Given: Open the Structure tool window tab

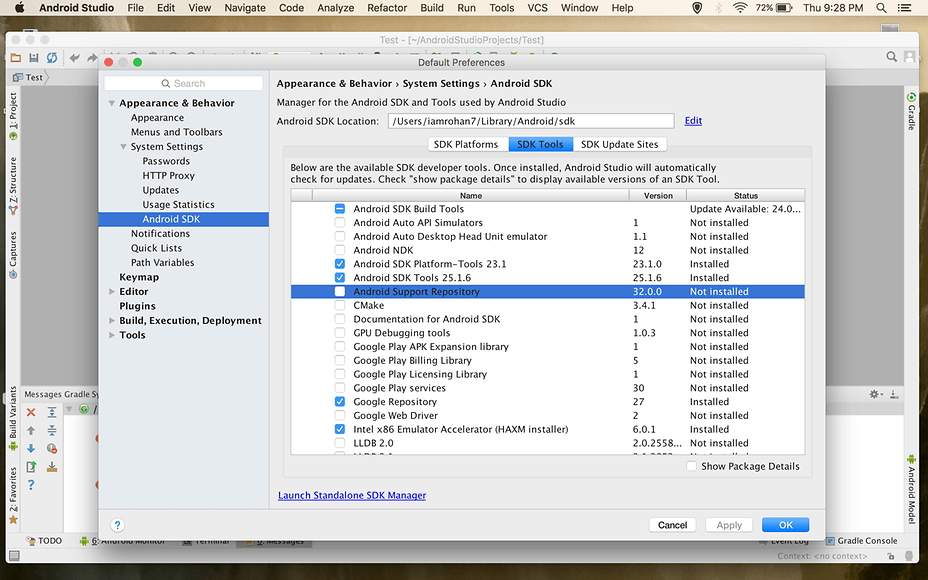Looking at the screenshot, I should tap(13, 186).
